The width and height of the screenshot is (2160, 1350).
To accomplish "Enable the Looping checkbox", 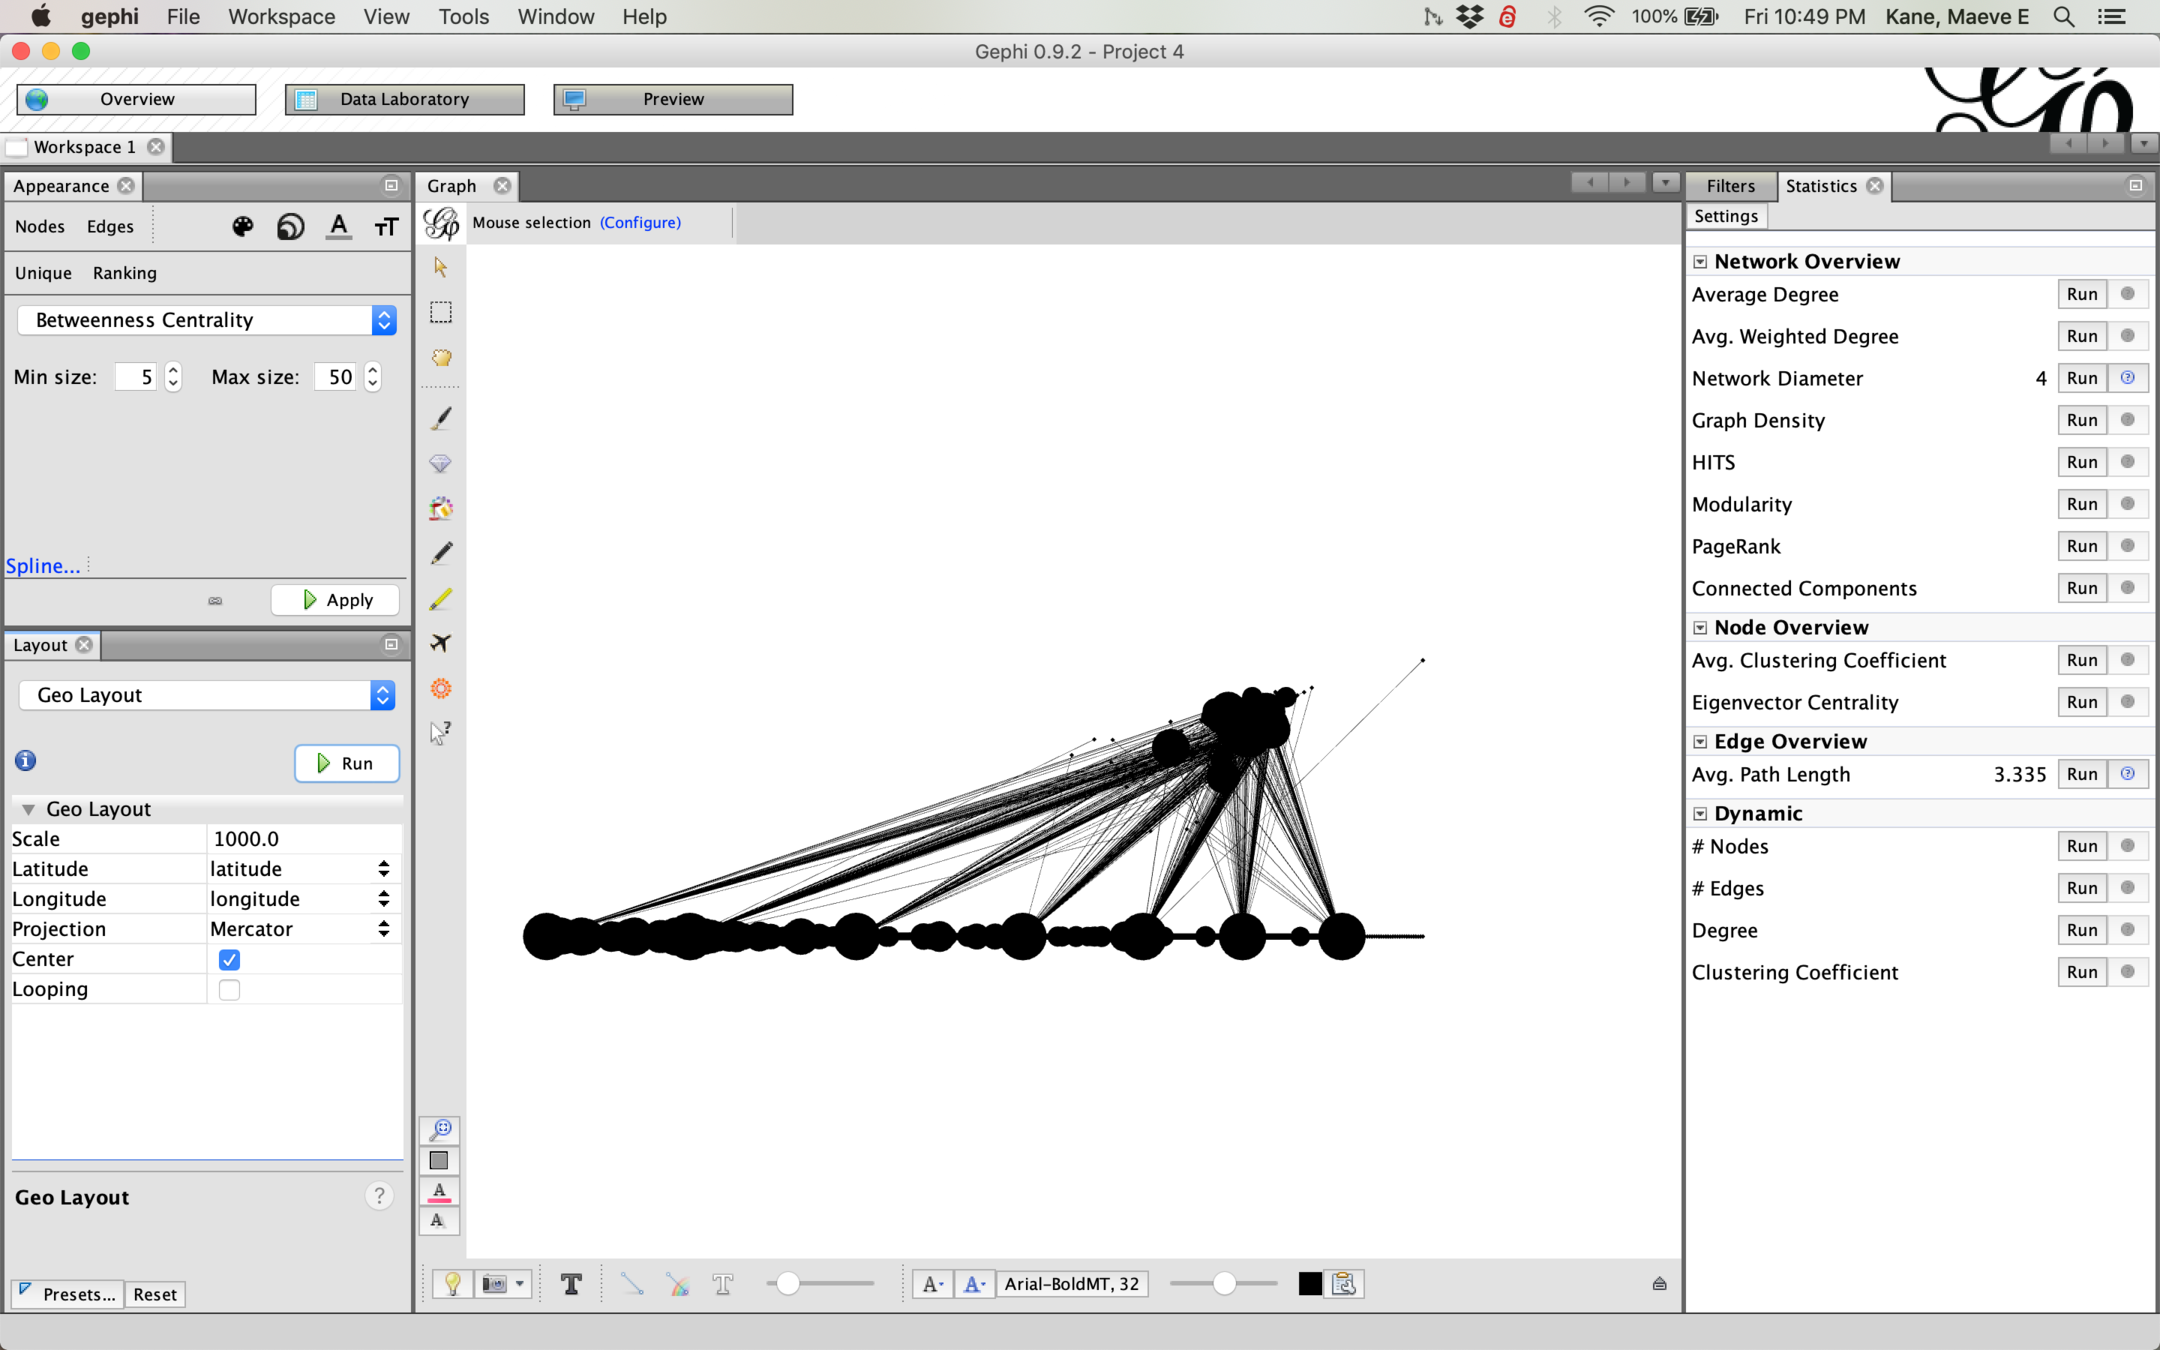I will pos(229,990).
